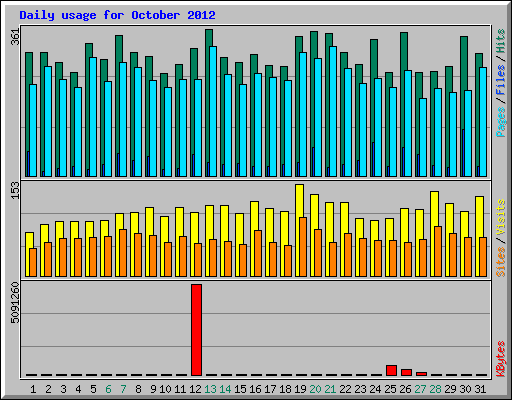
Task: Click the tall red KBytes bar for day 12
Action: pyautogui.click(x=196, y=330)
